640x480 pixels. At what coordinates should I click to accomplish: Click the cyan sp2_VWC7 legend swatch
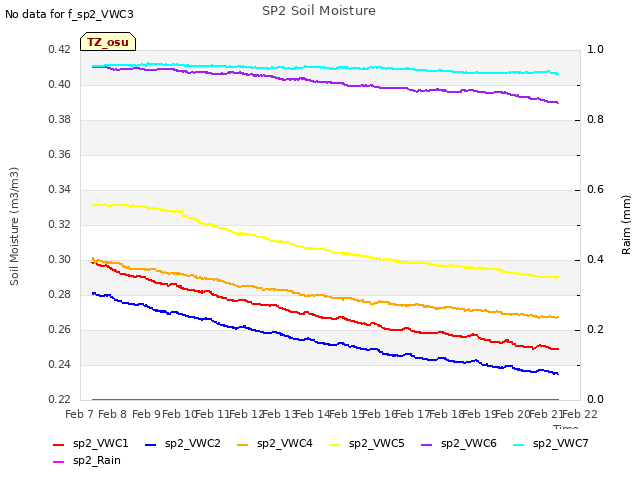[x=519, y=445]
